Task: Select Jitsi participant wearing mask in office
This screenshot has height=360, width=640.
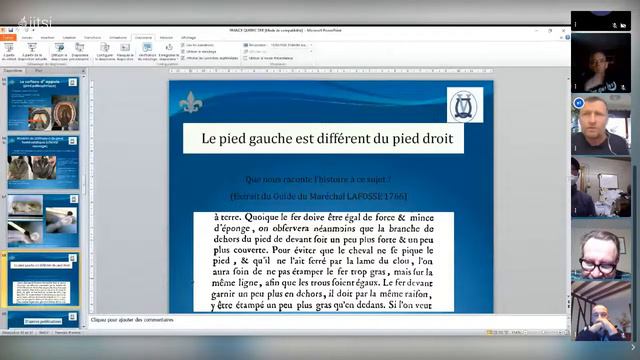Action: [600, 187]
